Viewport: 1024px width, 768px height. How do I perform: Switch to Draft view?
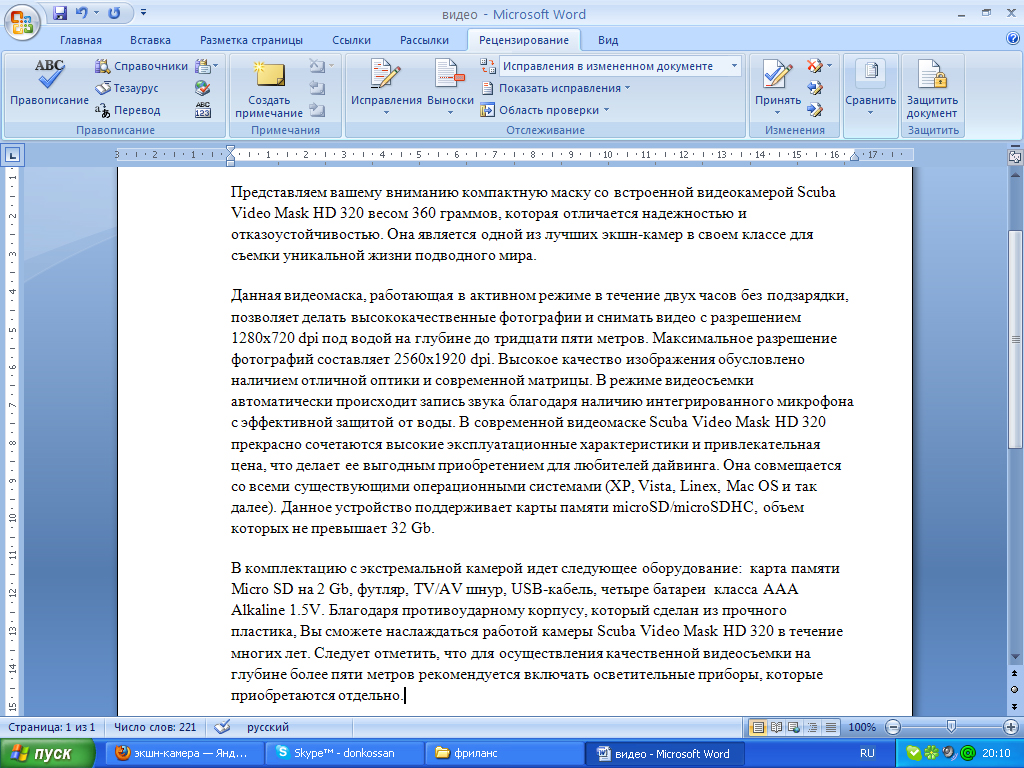point(831,727)
